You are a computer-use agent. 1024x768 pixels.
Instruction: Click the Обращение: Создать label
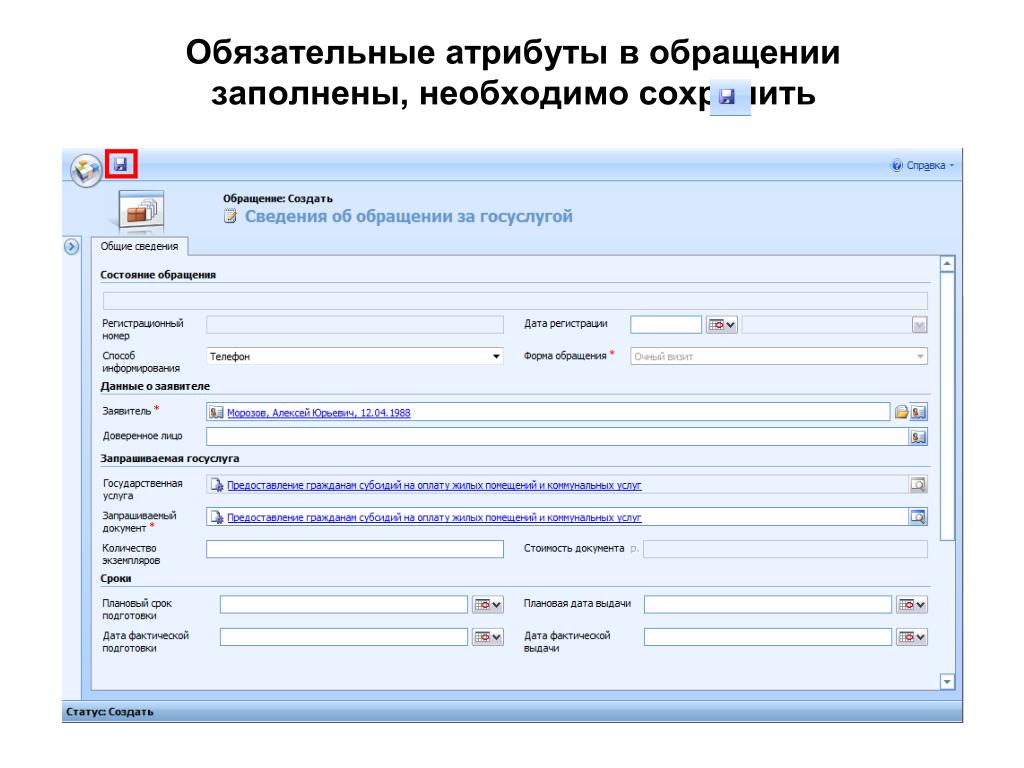[x=278, y=199]
